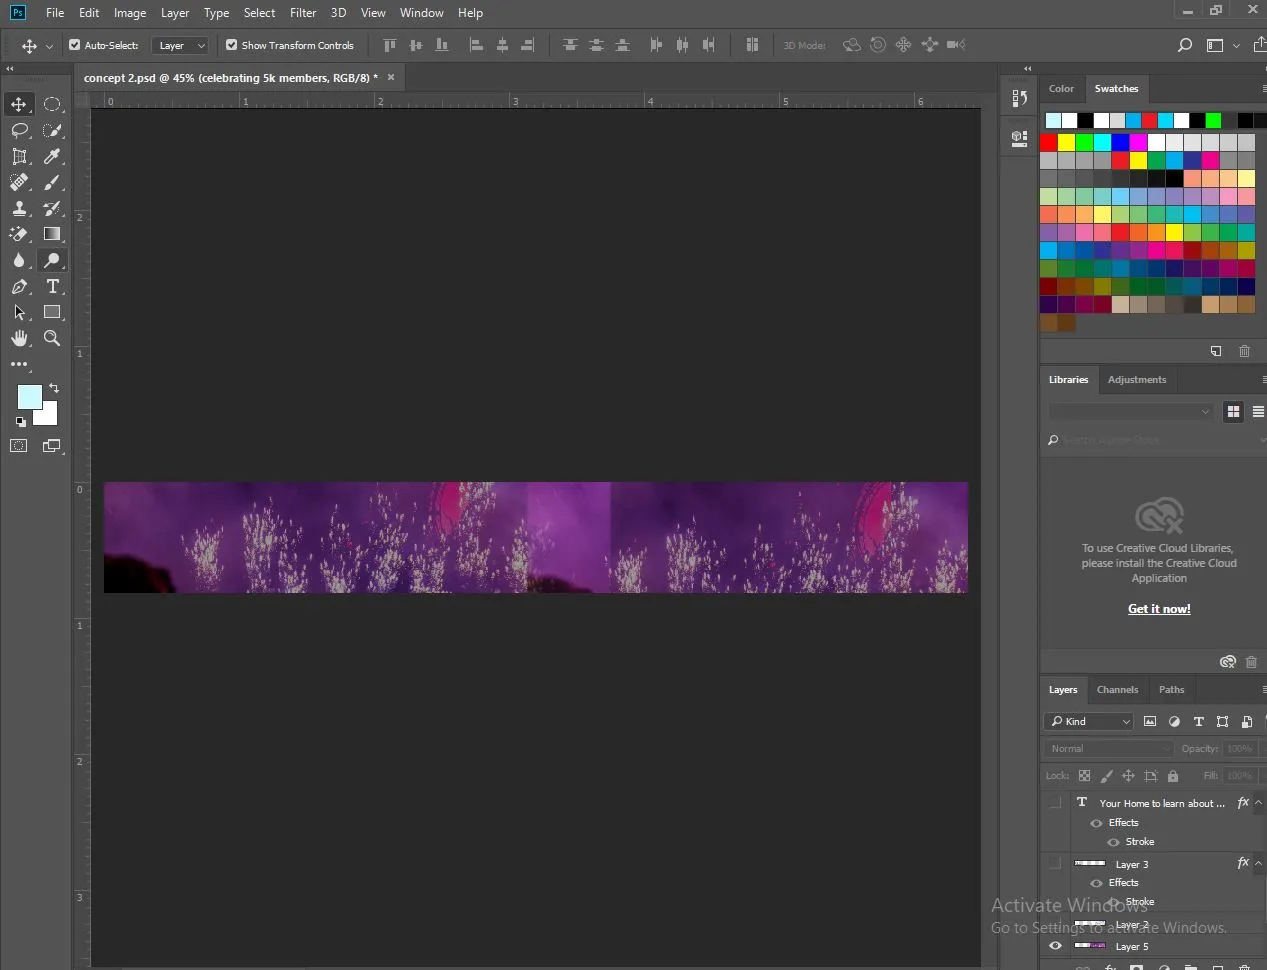The height and width of the screenshot is (970, 1267).
Task: Pick the Eyedropper tool
Action: (52, 156)
